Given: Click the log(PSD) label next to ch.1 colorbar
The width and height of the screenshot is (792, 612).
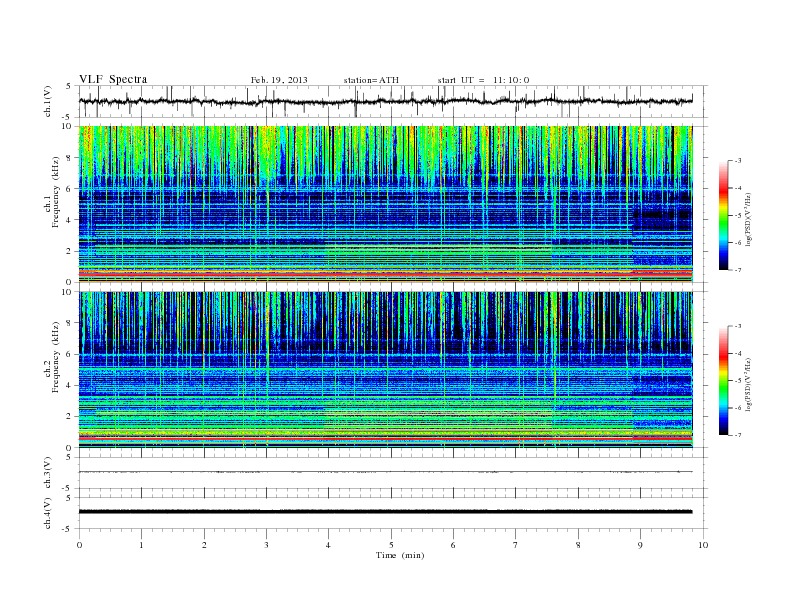Looking at the screenshot, I should (749, 220).
